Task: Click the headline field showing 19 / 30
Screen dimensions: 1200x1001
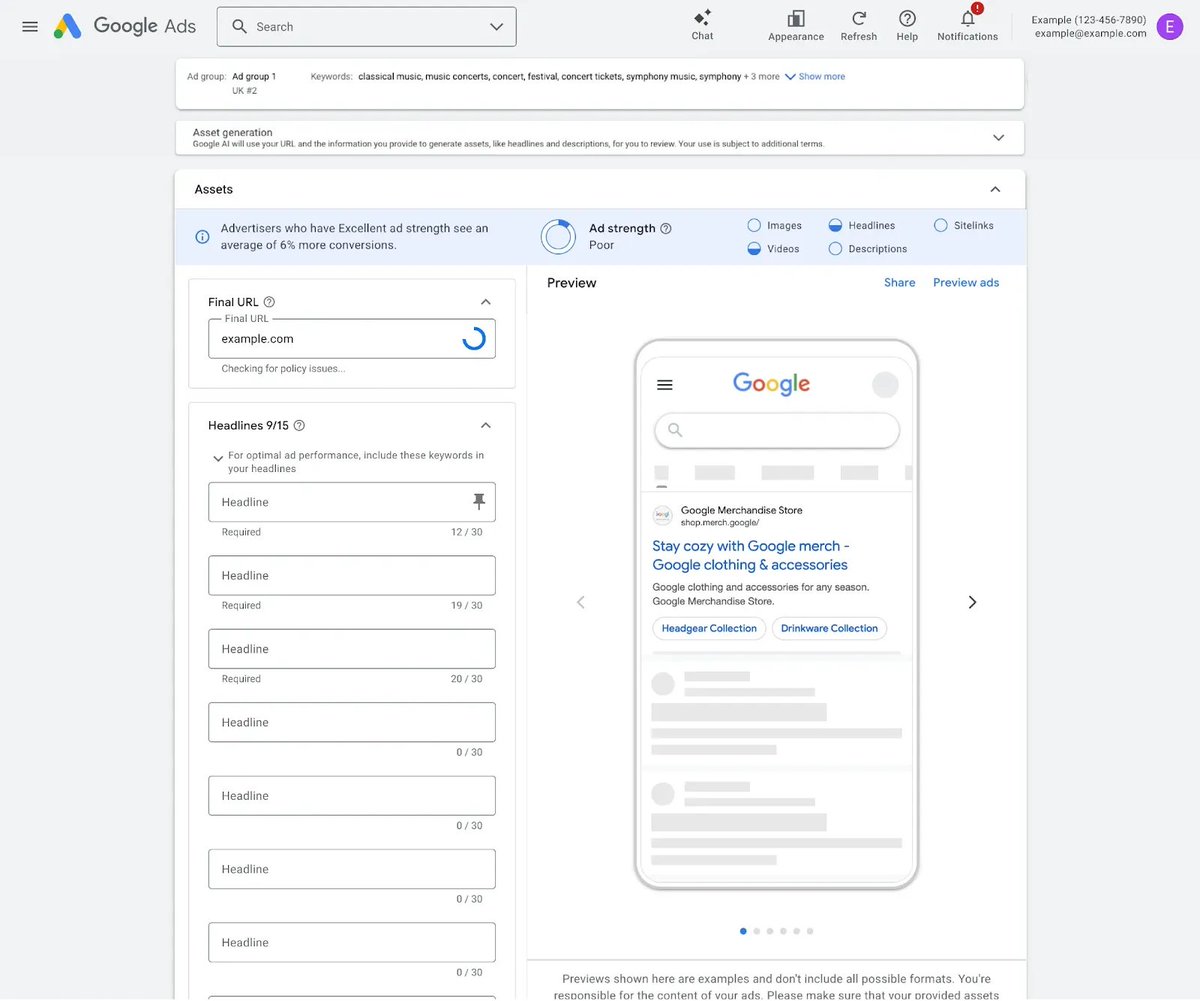Action: click(x=352, y=576)
